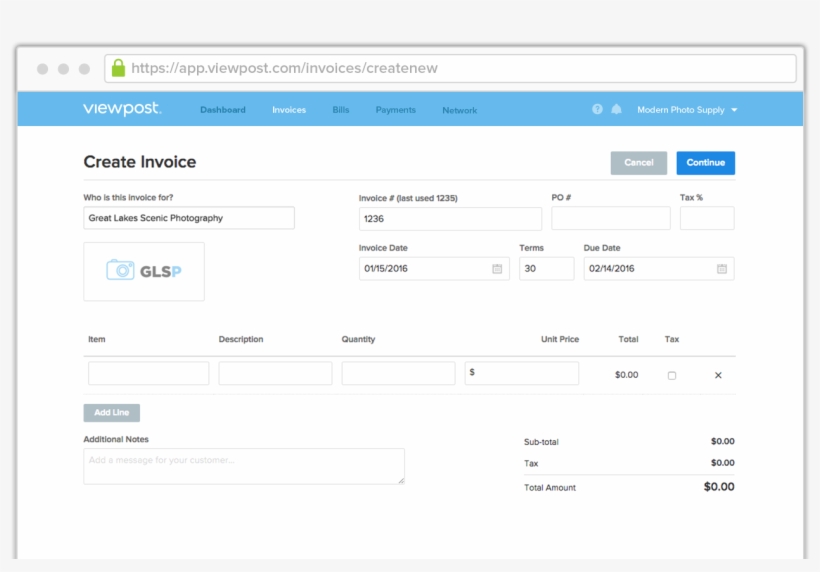The height and width of the screenshot is (572, 820).
Task: Click the help question mark icon
Action: 597,109
